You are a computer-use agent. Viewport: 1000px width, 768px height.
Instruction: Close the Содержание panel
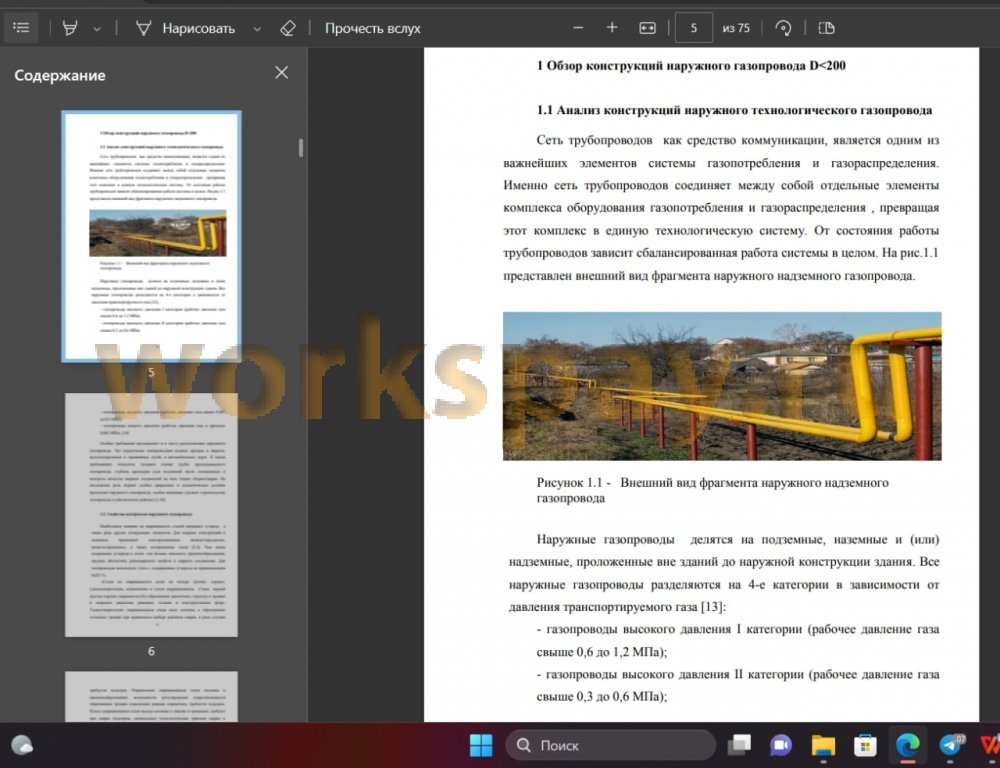tap(281, 73)
